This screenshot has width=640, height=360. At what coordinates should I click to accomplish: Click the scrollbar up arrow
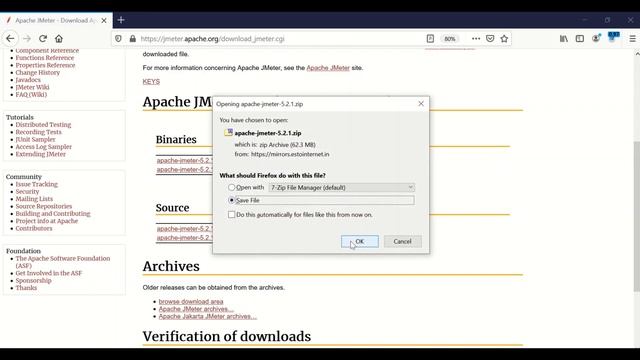637,53
